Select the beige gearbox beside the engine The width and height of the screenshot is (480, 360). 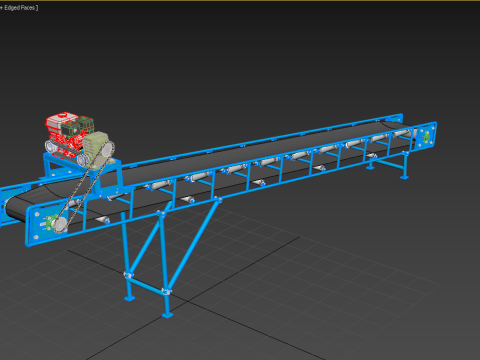[x=96, y=149]
